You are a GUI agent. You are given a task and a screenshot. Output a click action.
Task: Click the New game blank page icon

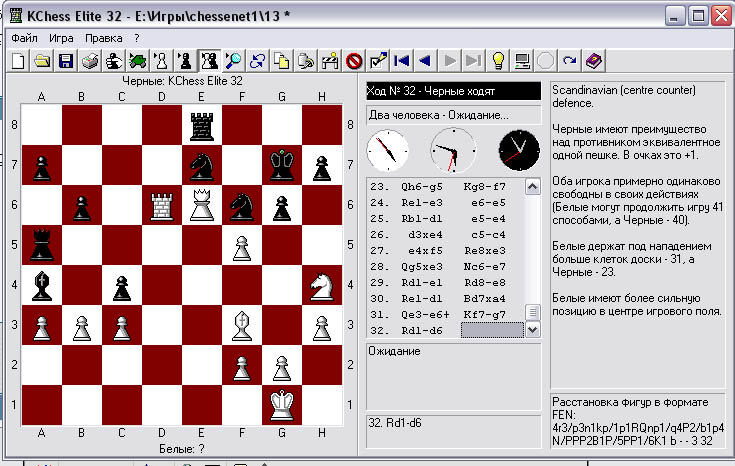18,61
